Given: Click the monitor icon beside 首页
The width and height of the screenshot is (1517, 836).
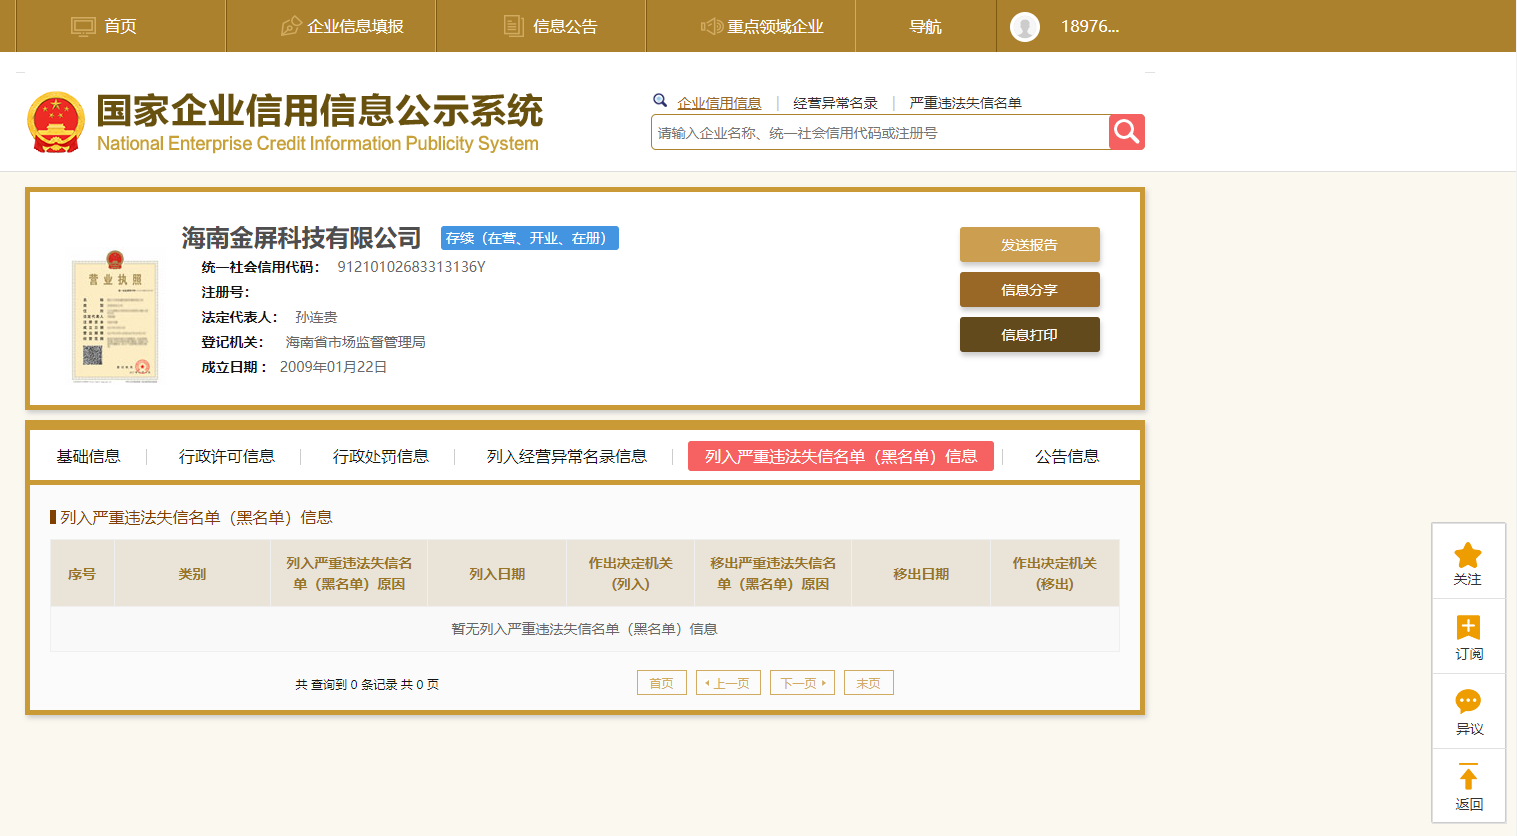Looking at the screenshot, I should tap(83, 26).
